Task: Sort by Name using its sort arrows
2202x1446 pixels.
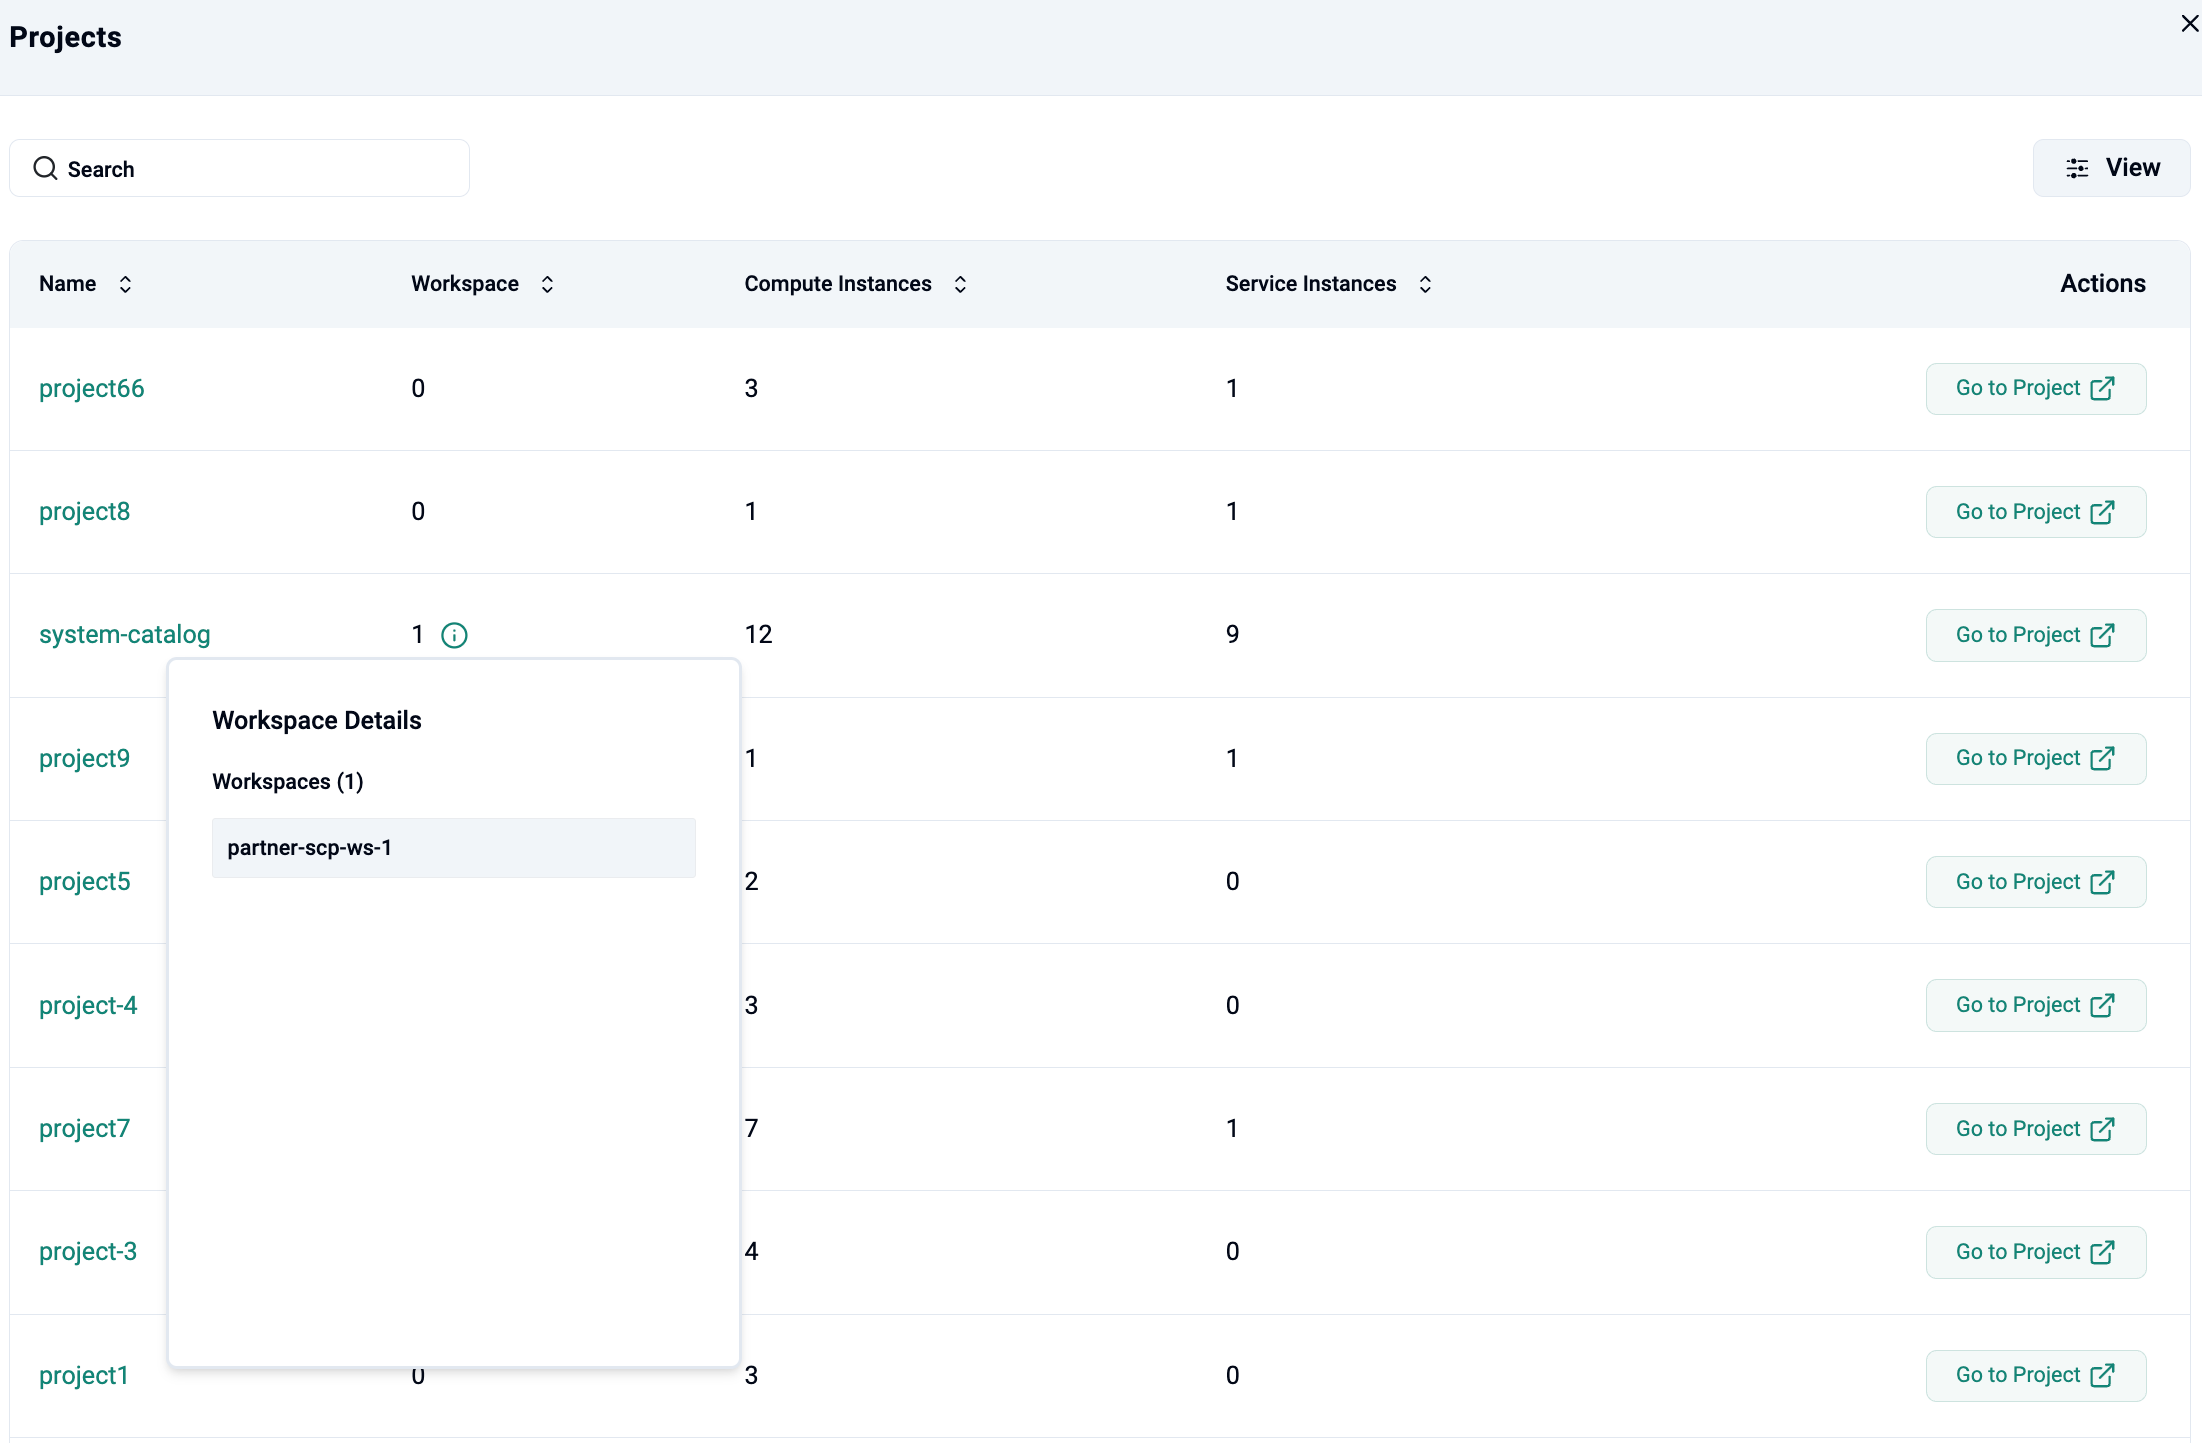Action: click(x=125, y=284)
